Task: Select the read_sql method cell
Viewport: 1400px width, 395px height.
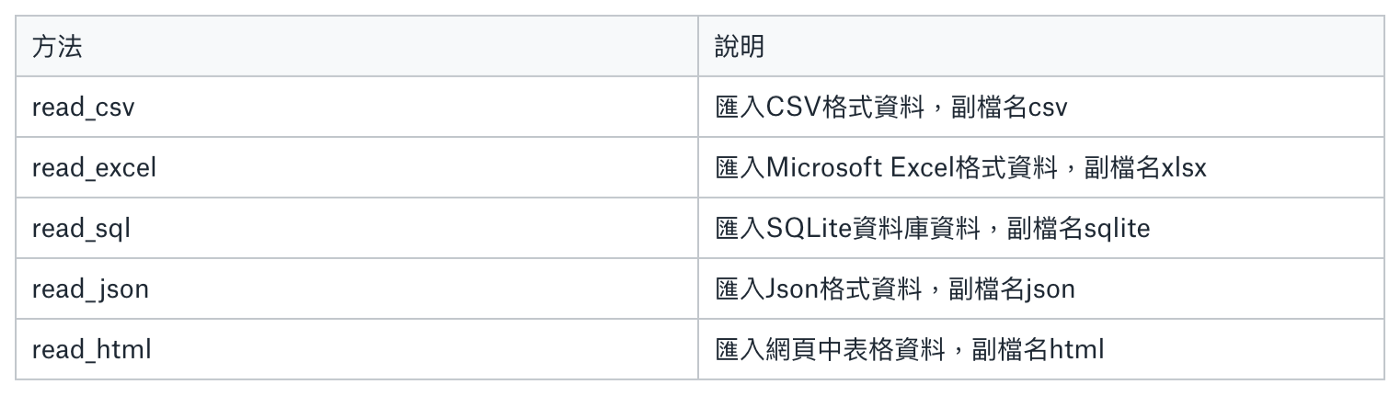Action: point(357,228)
